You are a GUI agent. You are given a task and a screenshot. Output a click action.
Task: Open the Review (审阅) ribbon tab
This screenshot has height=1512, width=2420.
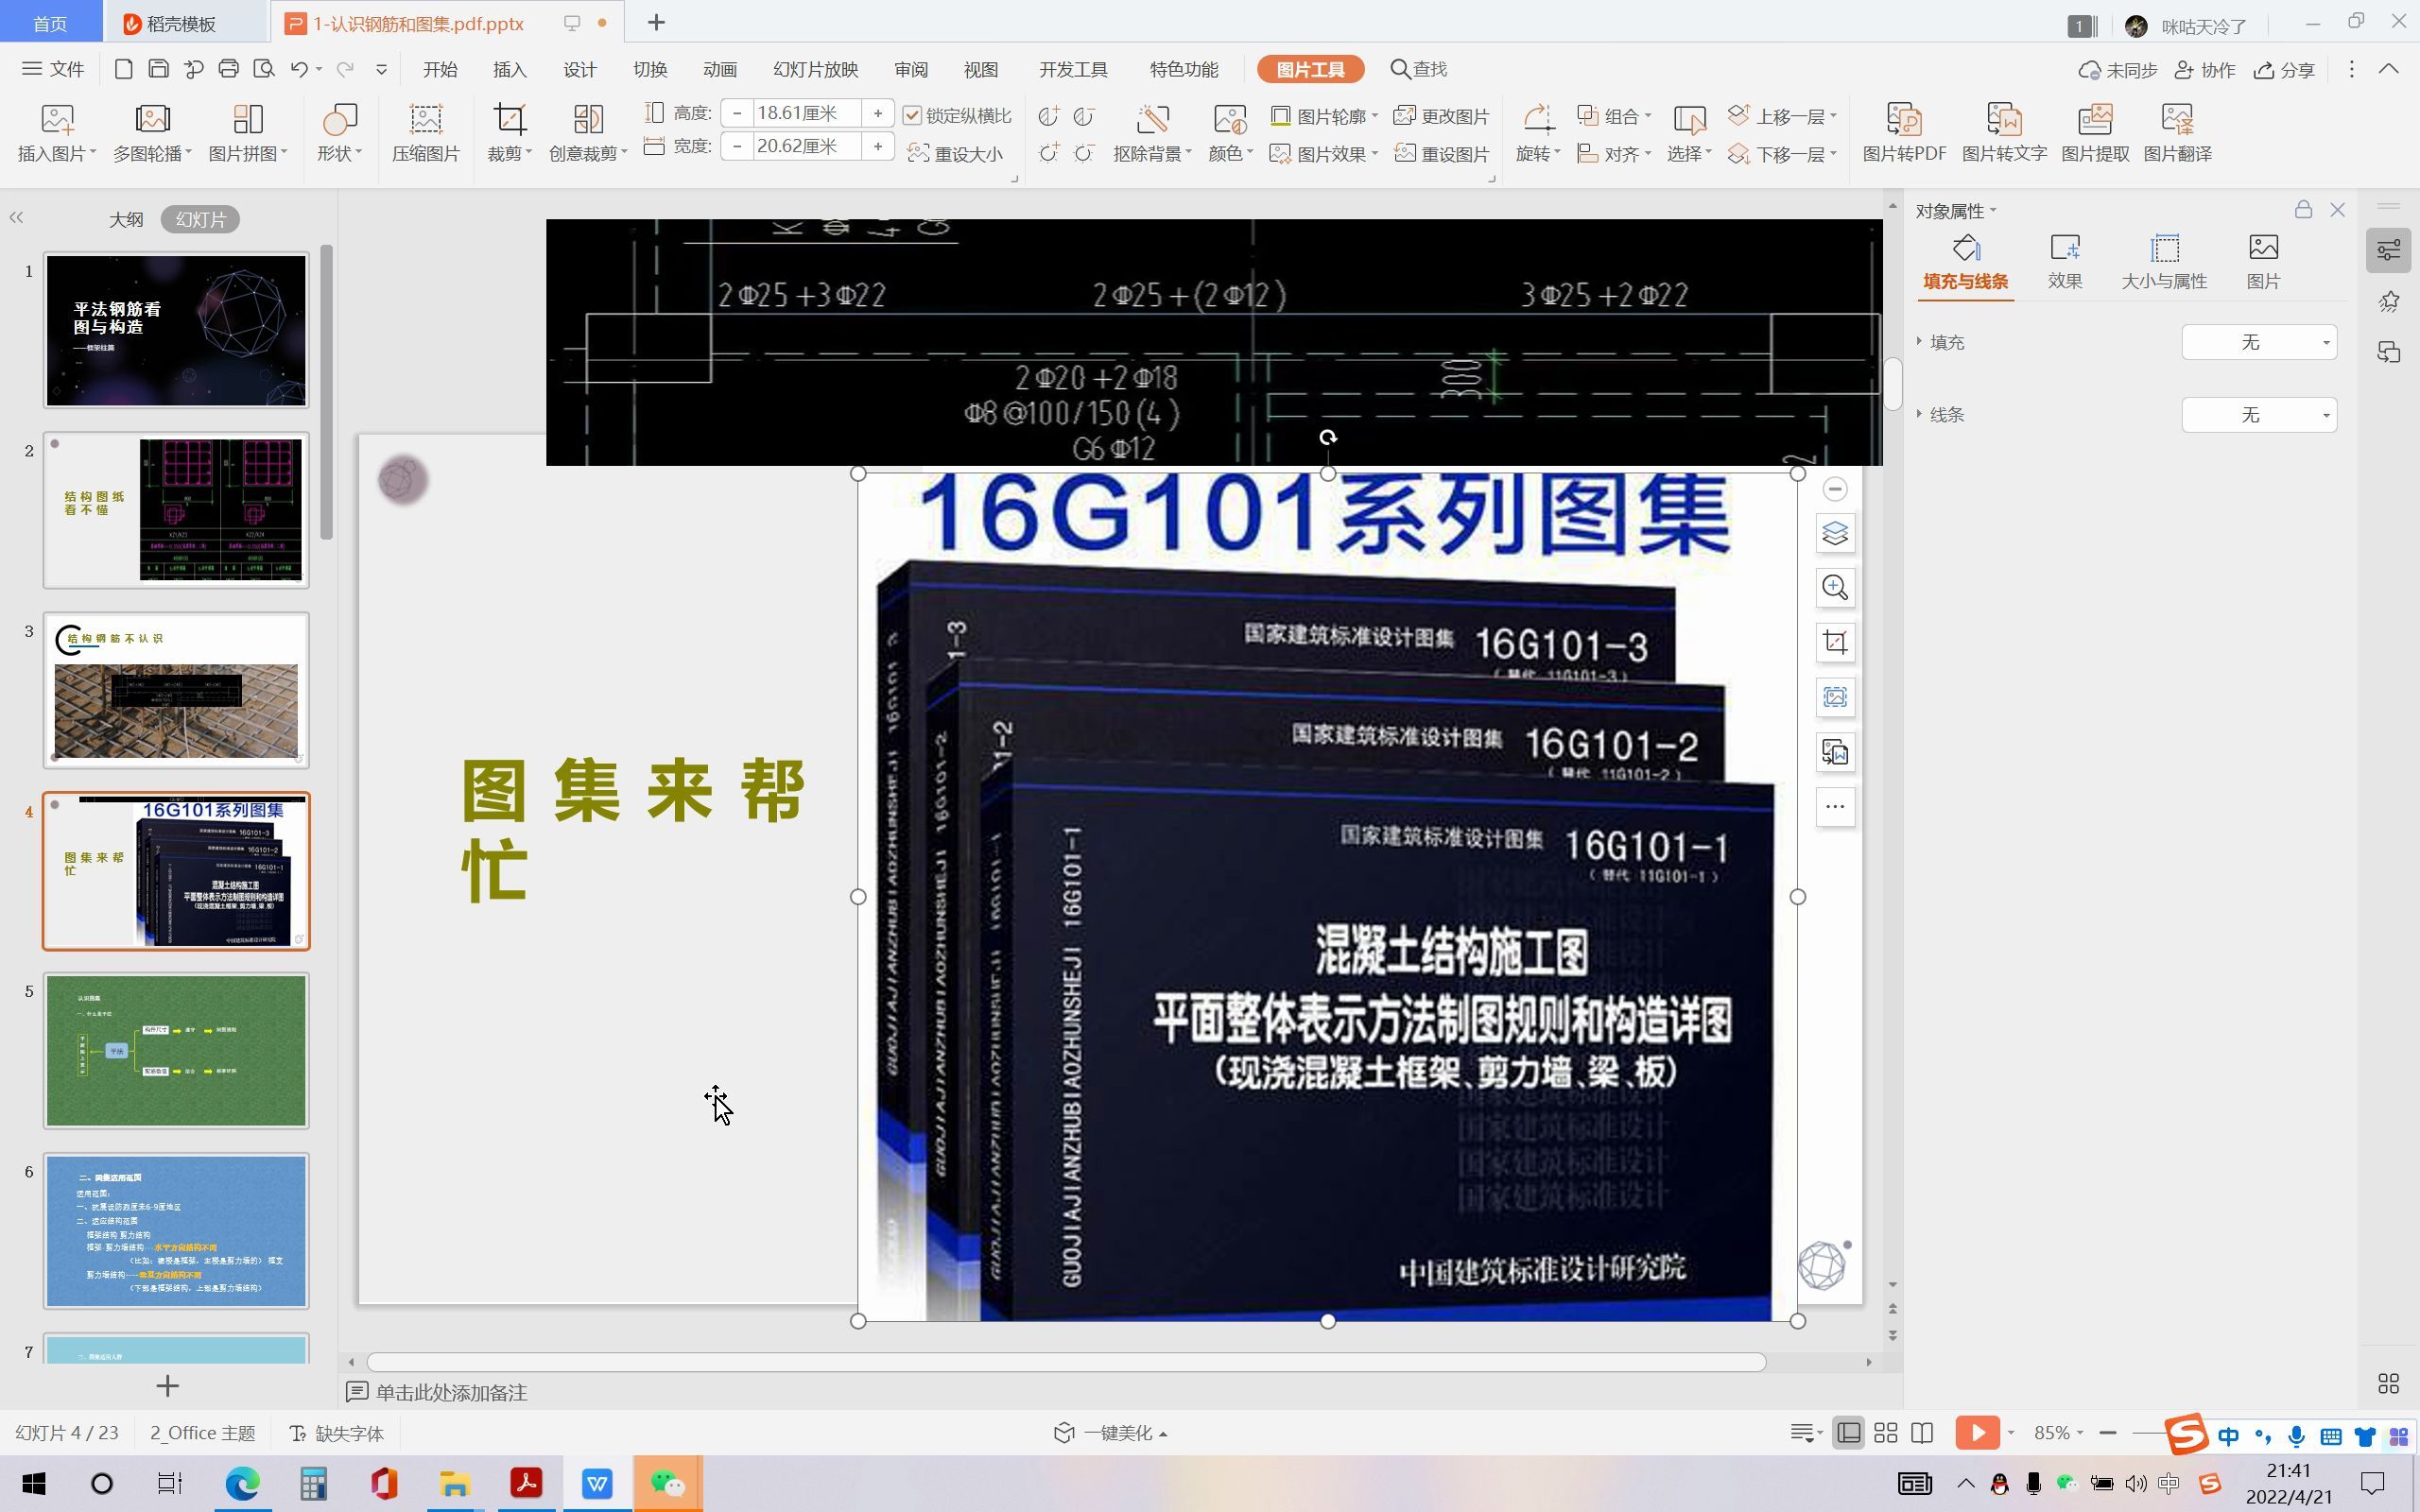pyautogui.click(x=910, y=70)
